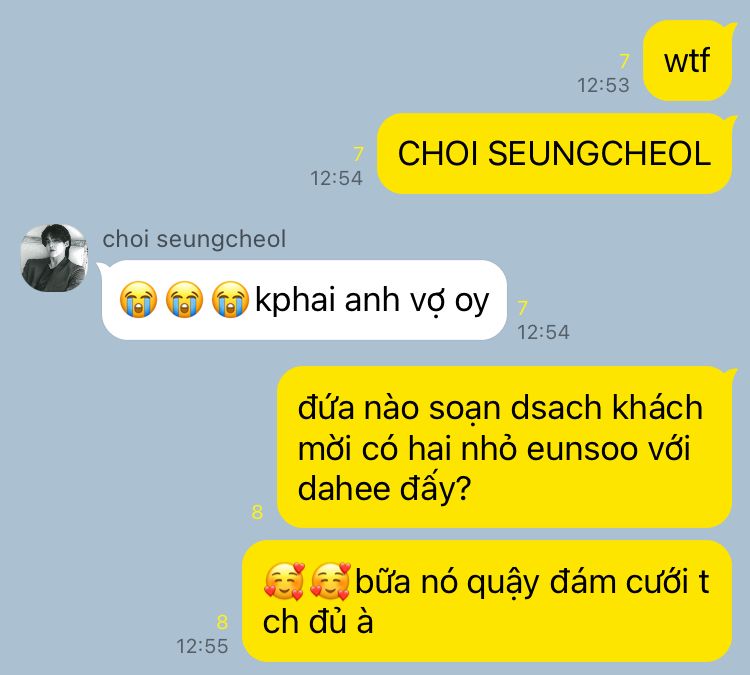The height and width of the screenshot is (675, 750).
Task: Click the first crying emoji in white bubble
Action: tap(138, 299)
